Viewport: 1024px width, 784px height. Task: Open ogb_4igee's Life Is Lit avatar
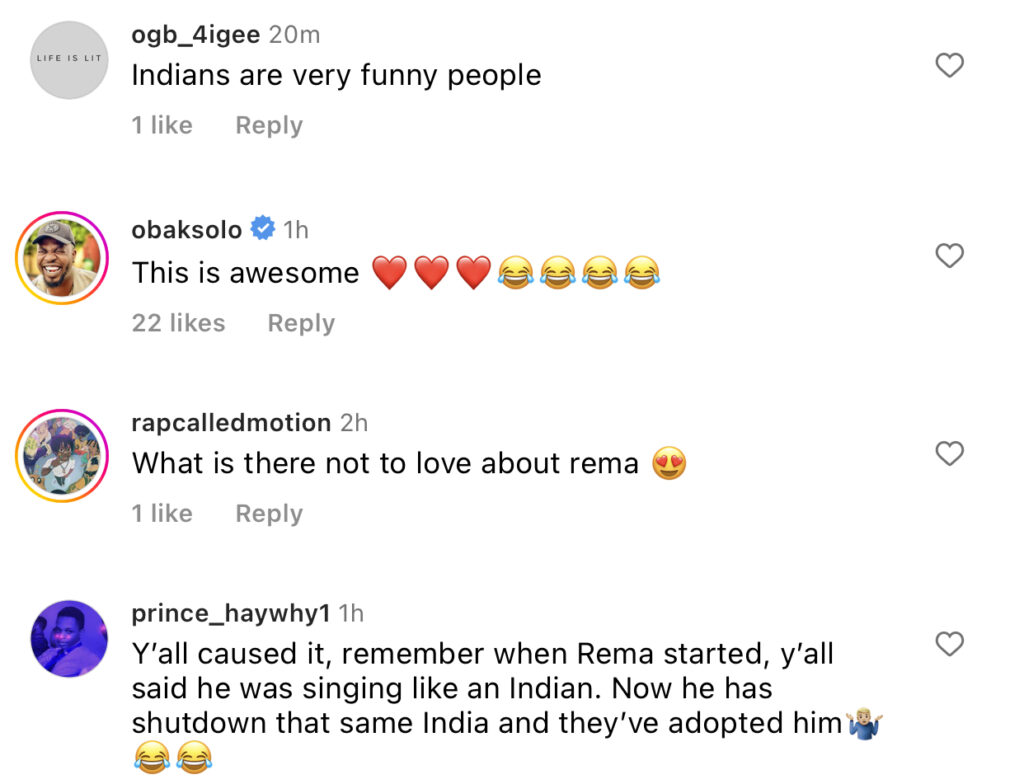pyautogui.click(x=69, y=61)
